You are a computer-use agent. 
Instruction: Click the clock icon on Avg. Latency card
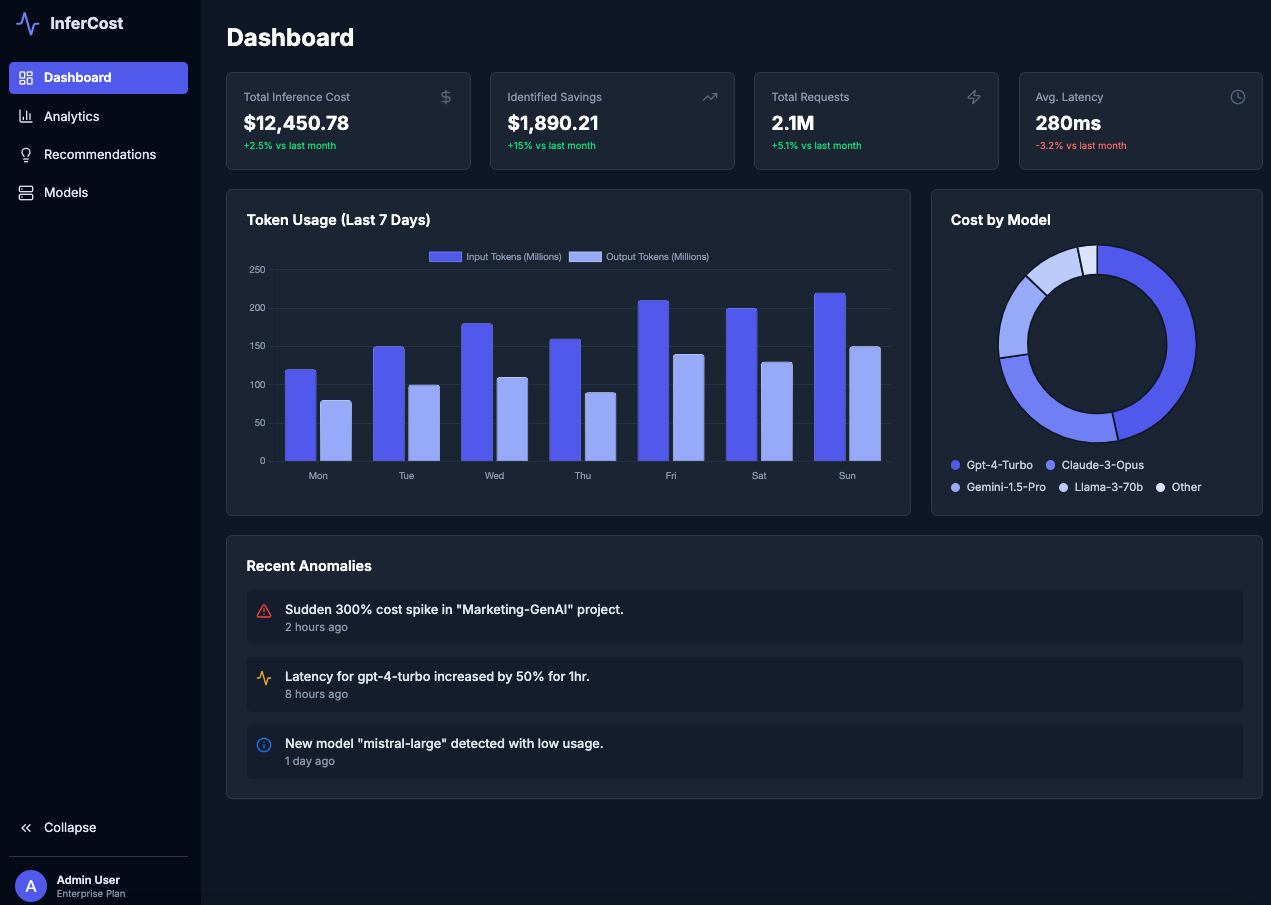[1237, 97]
